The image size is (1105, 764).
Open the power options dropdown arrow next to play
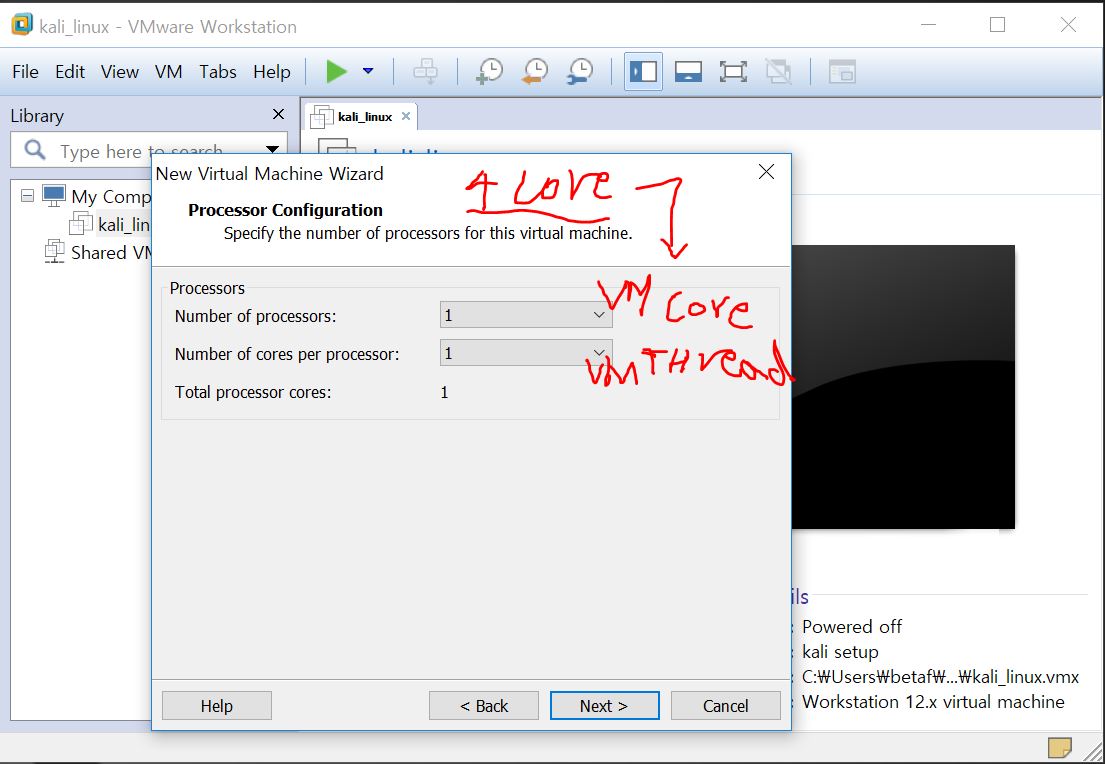tap(368, 71)
